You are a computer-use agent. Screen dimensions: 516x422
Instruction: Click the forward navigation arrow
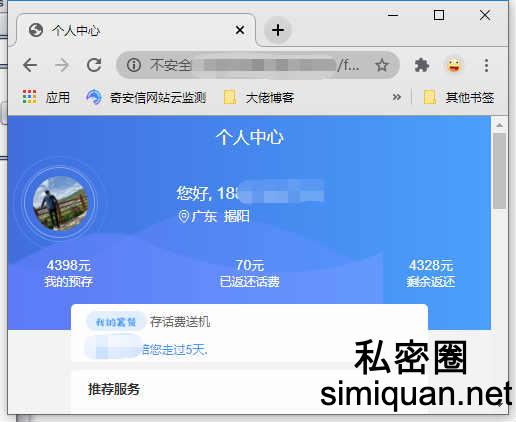coord(62,65)
